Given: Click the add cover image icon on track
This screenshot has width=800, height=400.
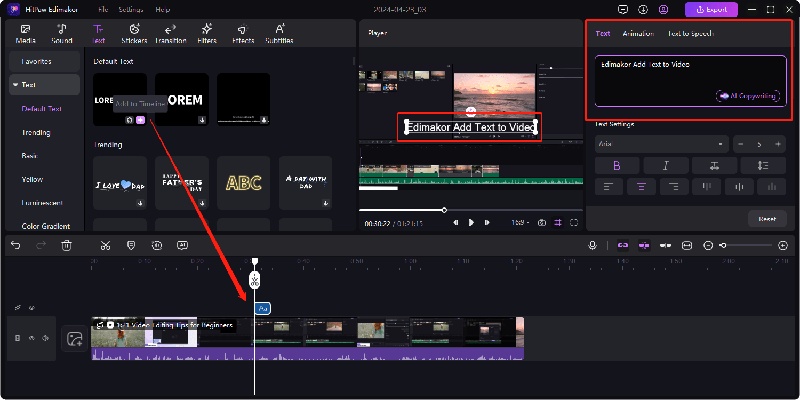Looking at the screenshot, I should [74, 339].
